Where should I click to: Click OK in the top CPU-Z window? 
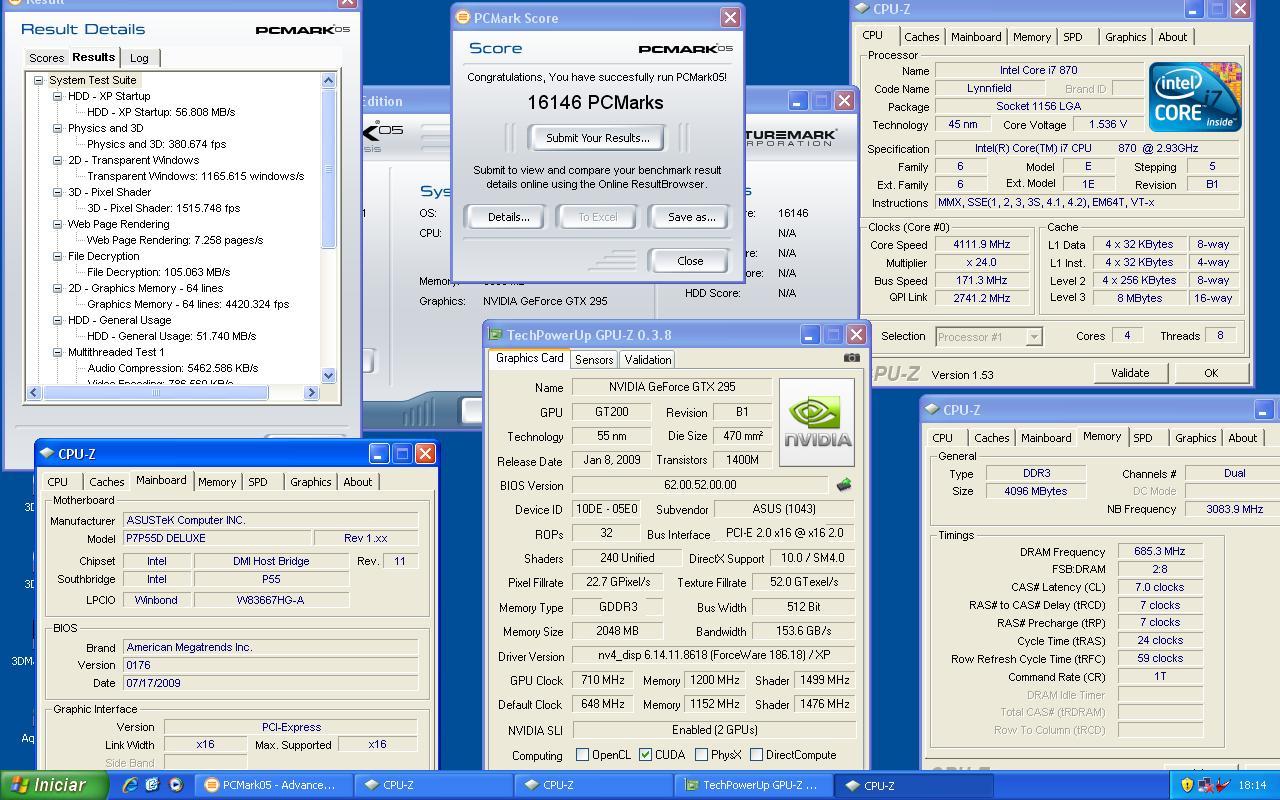point(1211,373)
